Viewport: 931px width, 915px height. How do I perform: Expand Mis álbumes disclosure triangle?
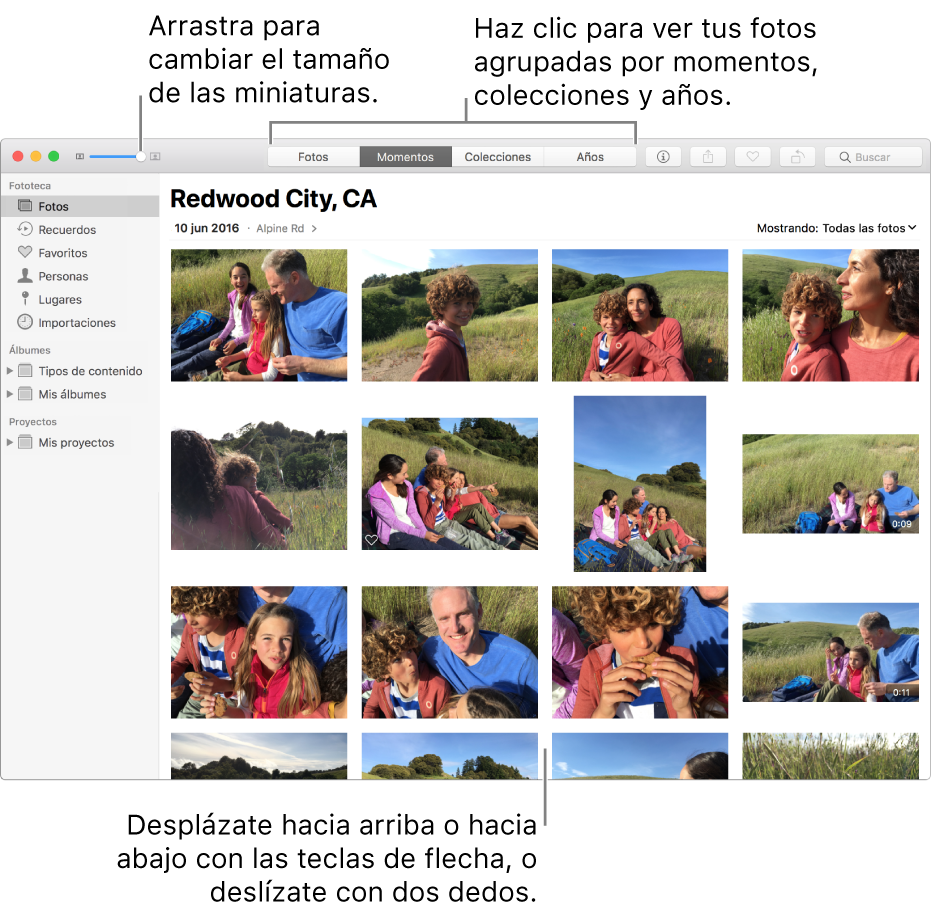(9, 393)
